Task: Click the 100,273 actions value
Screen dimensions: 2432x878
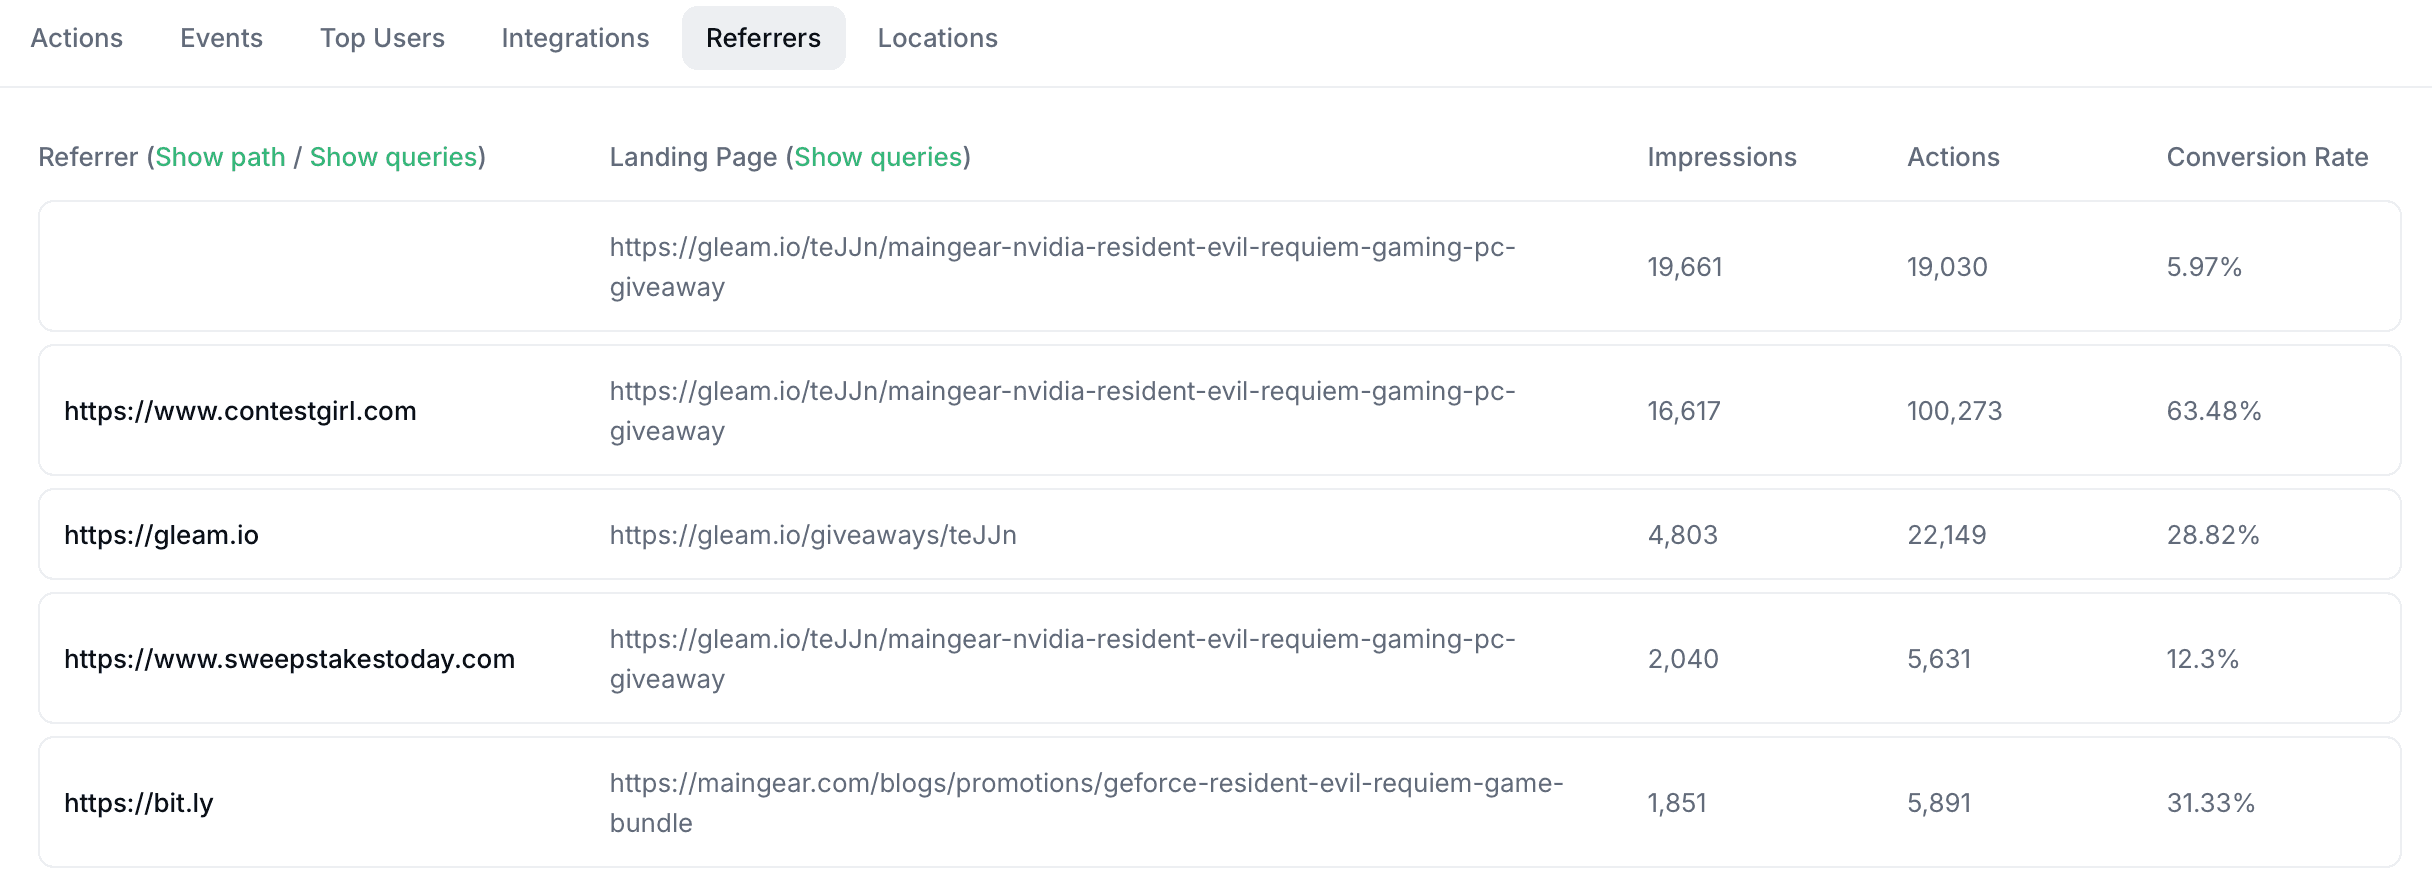Action: (1955, 411)
